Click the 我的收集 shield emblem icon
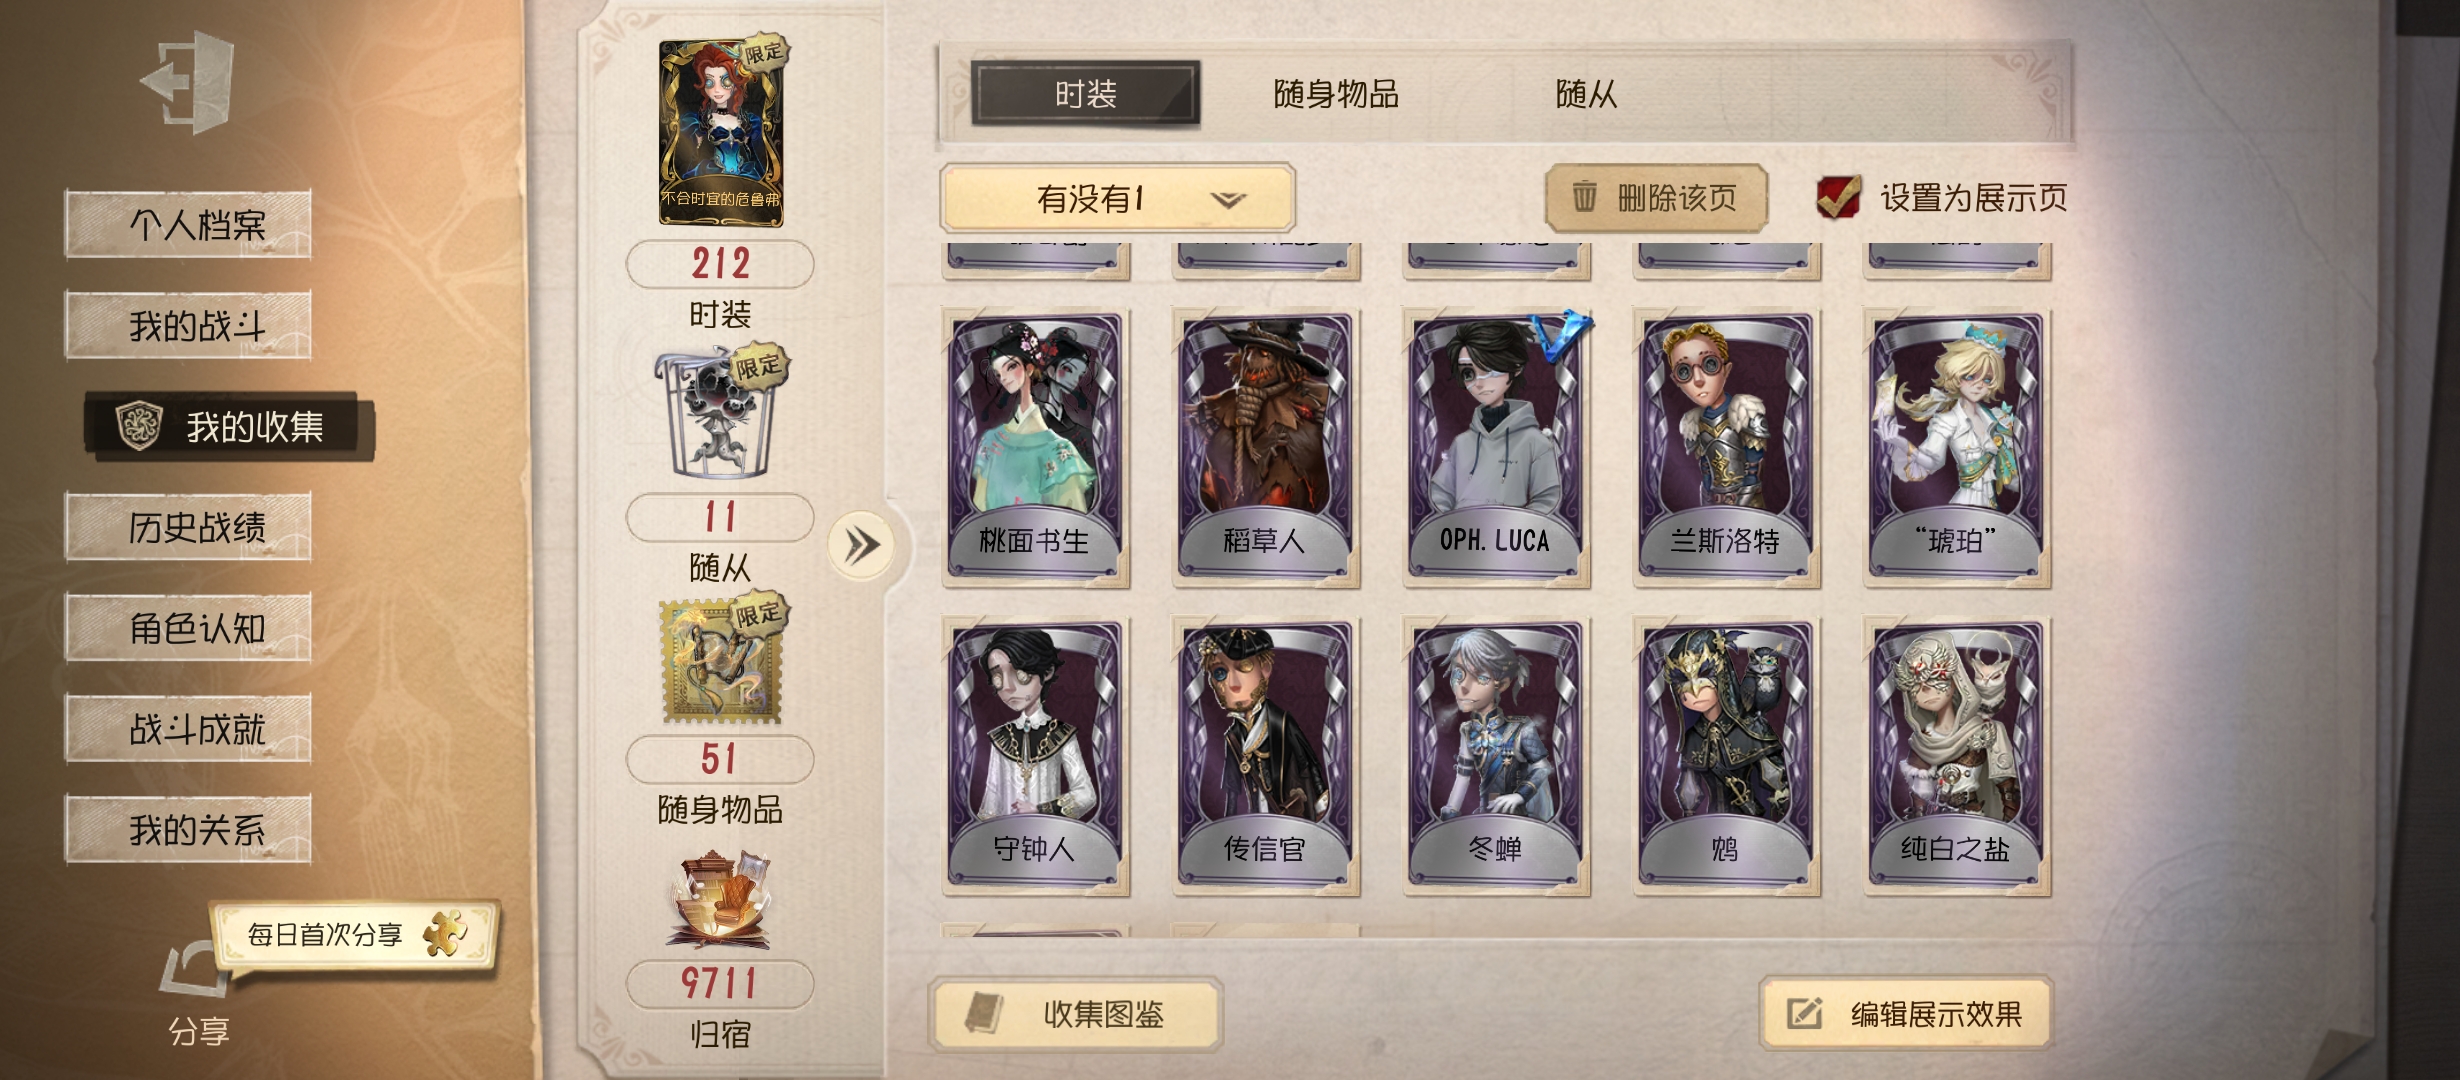The height and width of the screenshot is (1080, 2460). [140, 427]
